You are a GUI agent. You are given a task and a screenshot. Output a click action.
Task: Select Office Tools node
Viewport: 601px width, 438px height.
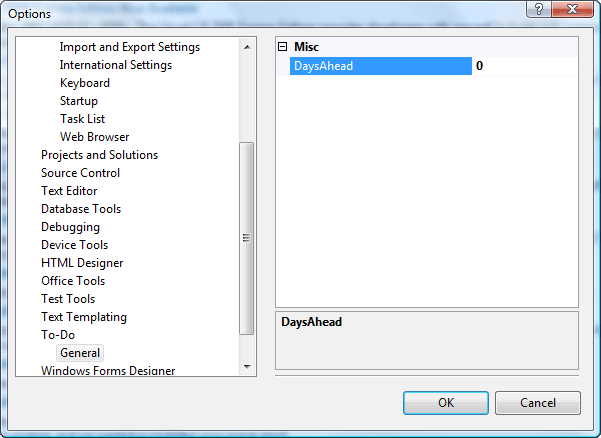click(x=73, y=281)
